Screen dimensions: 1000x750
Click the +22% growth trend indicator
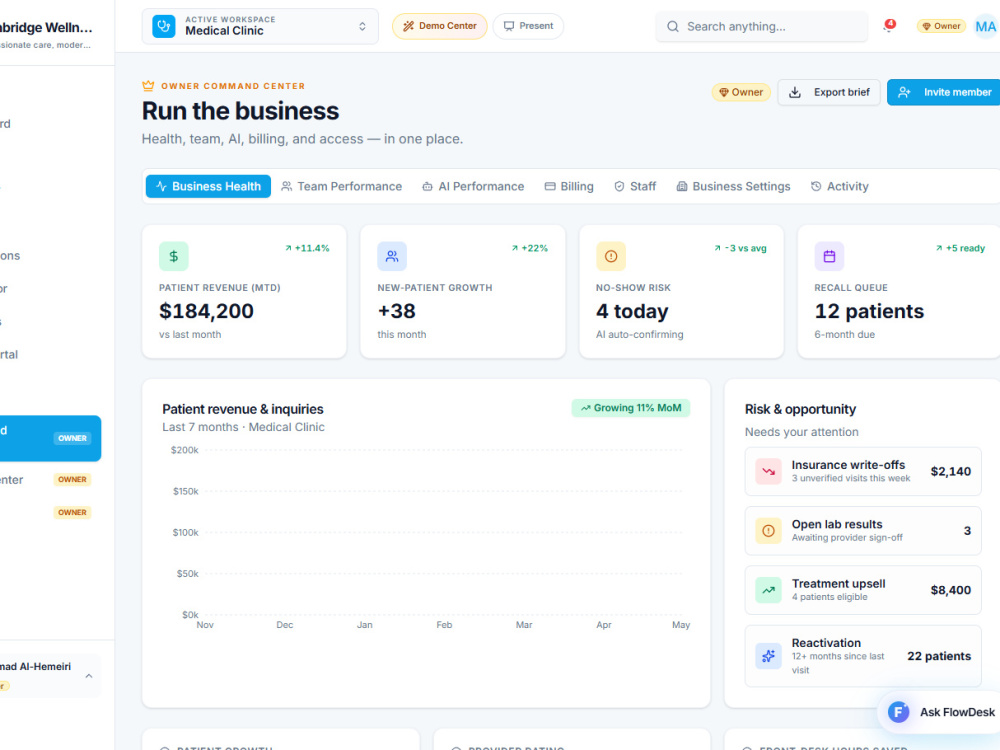tap(529, 248)
